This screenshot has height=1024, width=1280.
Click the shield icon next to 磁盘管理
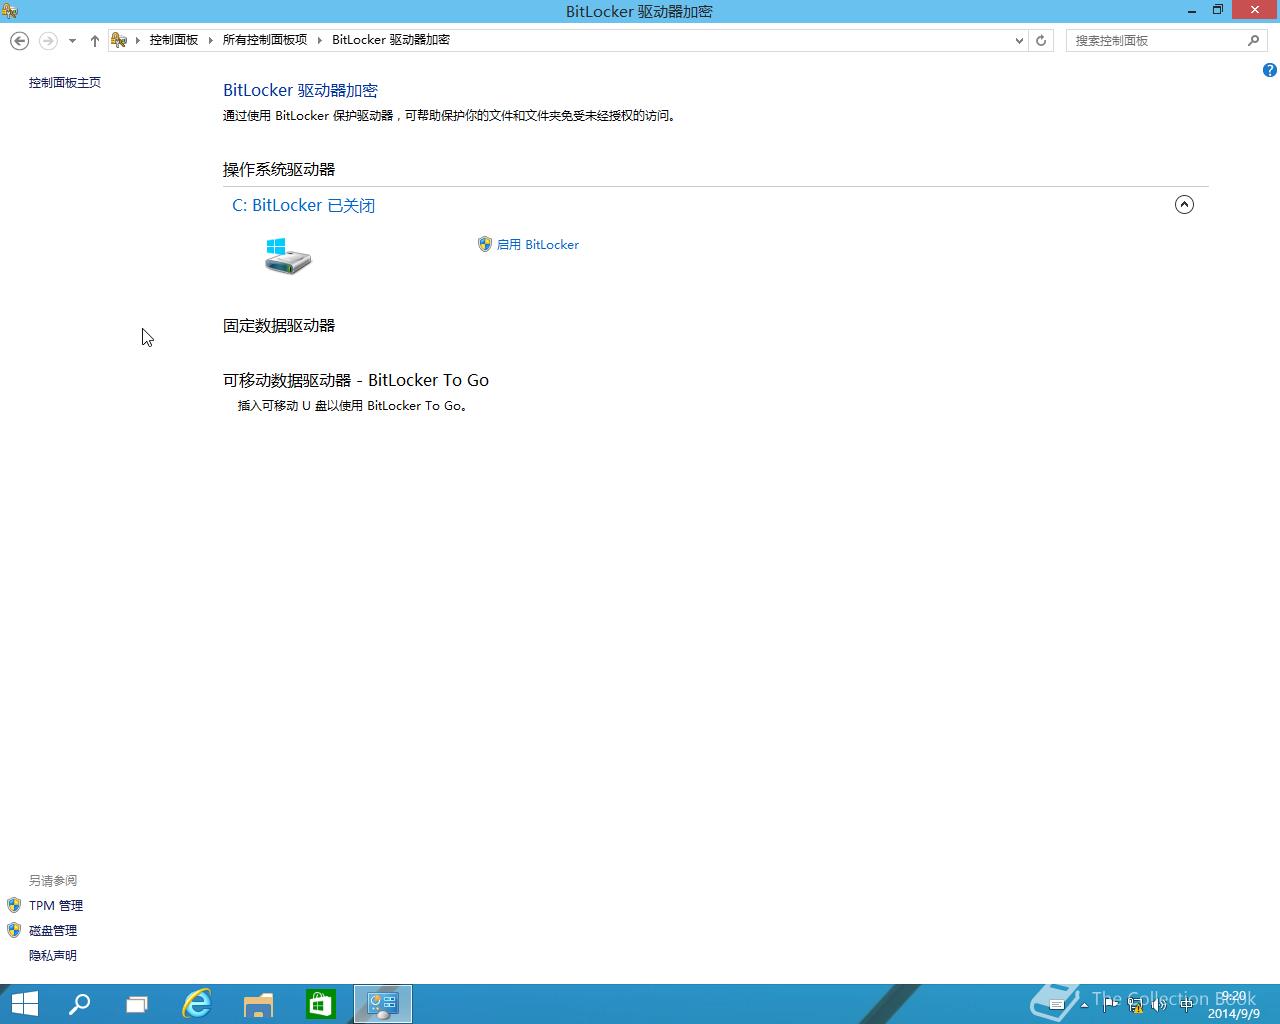coord(14,930)
